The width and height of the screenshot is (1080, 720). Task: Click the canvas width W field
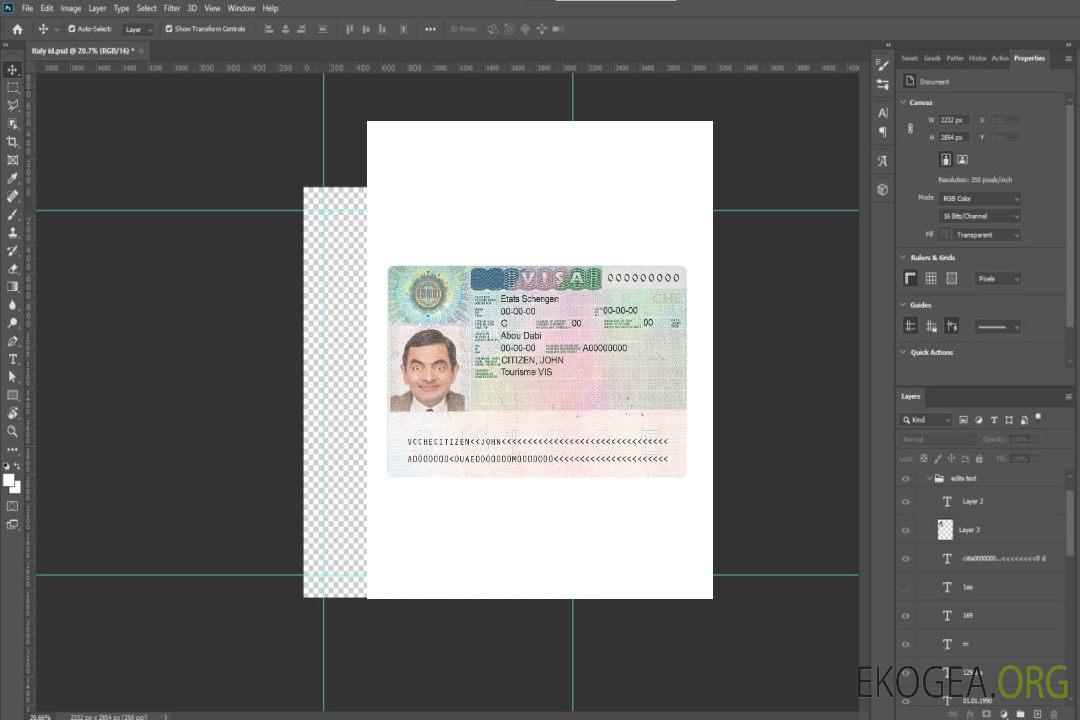point(954,120)
